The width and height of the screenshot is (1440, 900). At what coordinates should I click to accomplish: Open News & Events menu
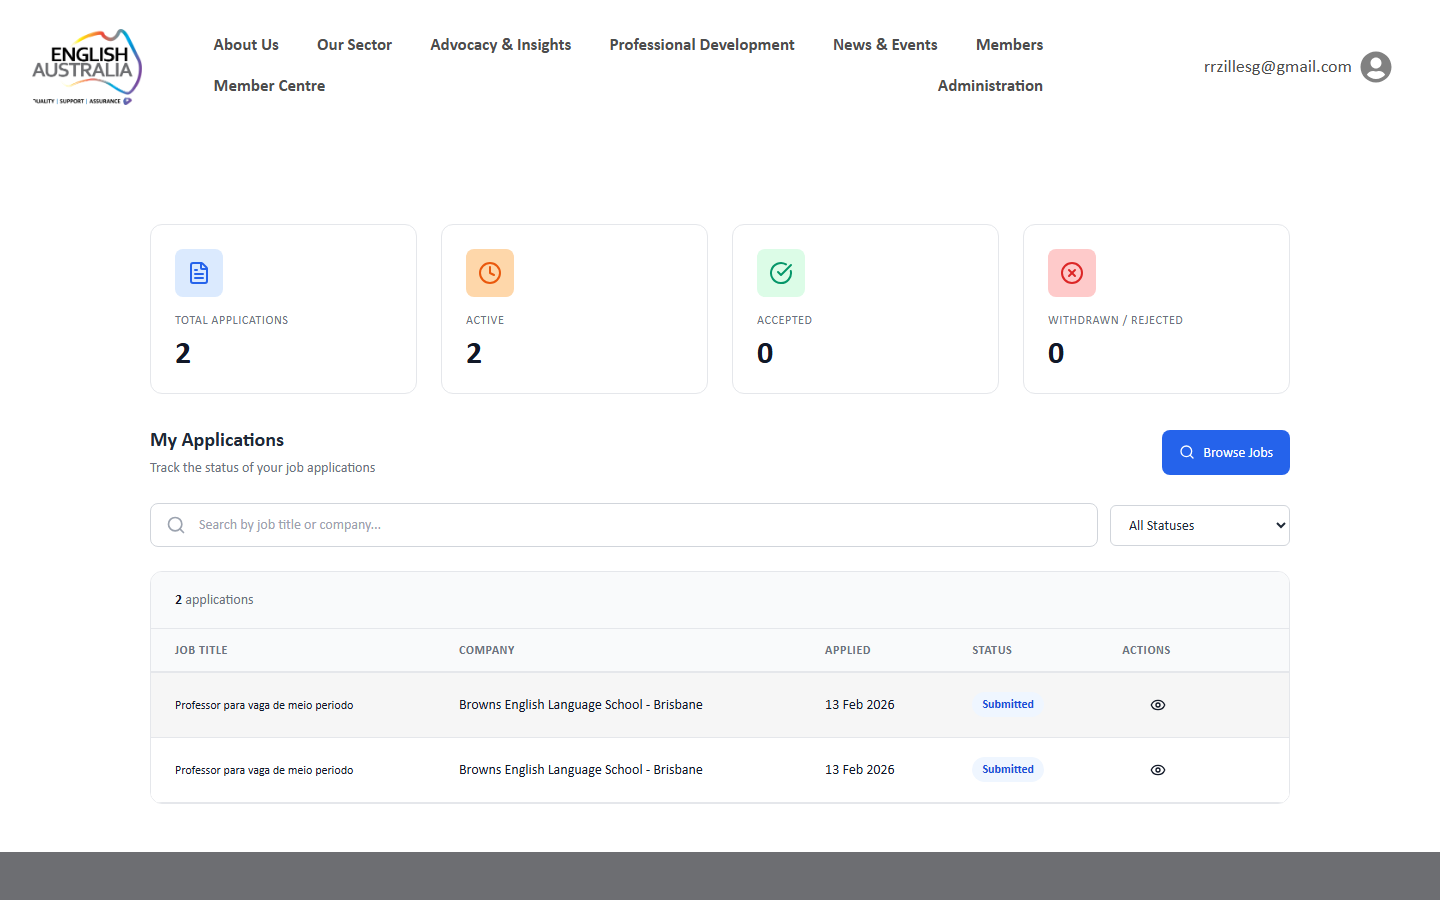[885, 45]
